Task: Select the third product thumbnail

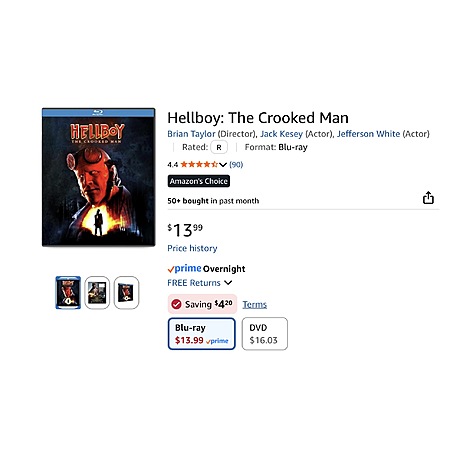Action: click(x=126, y=292)
